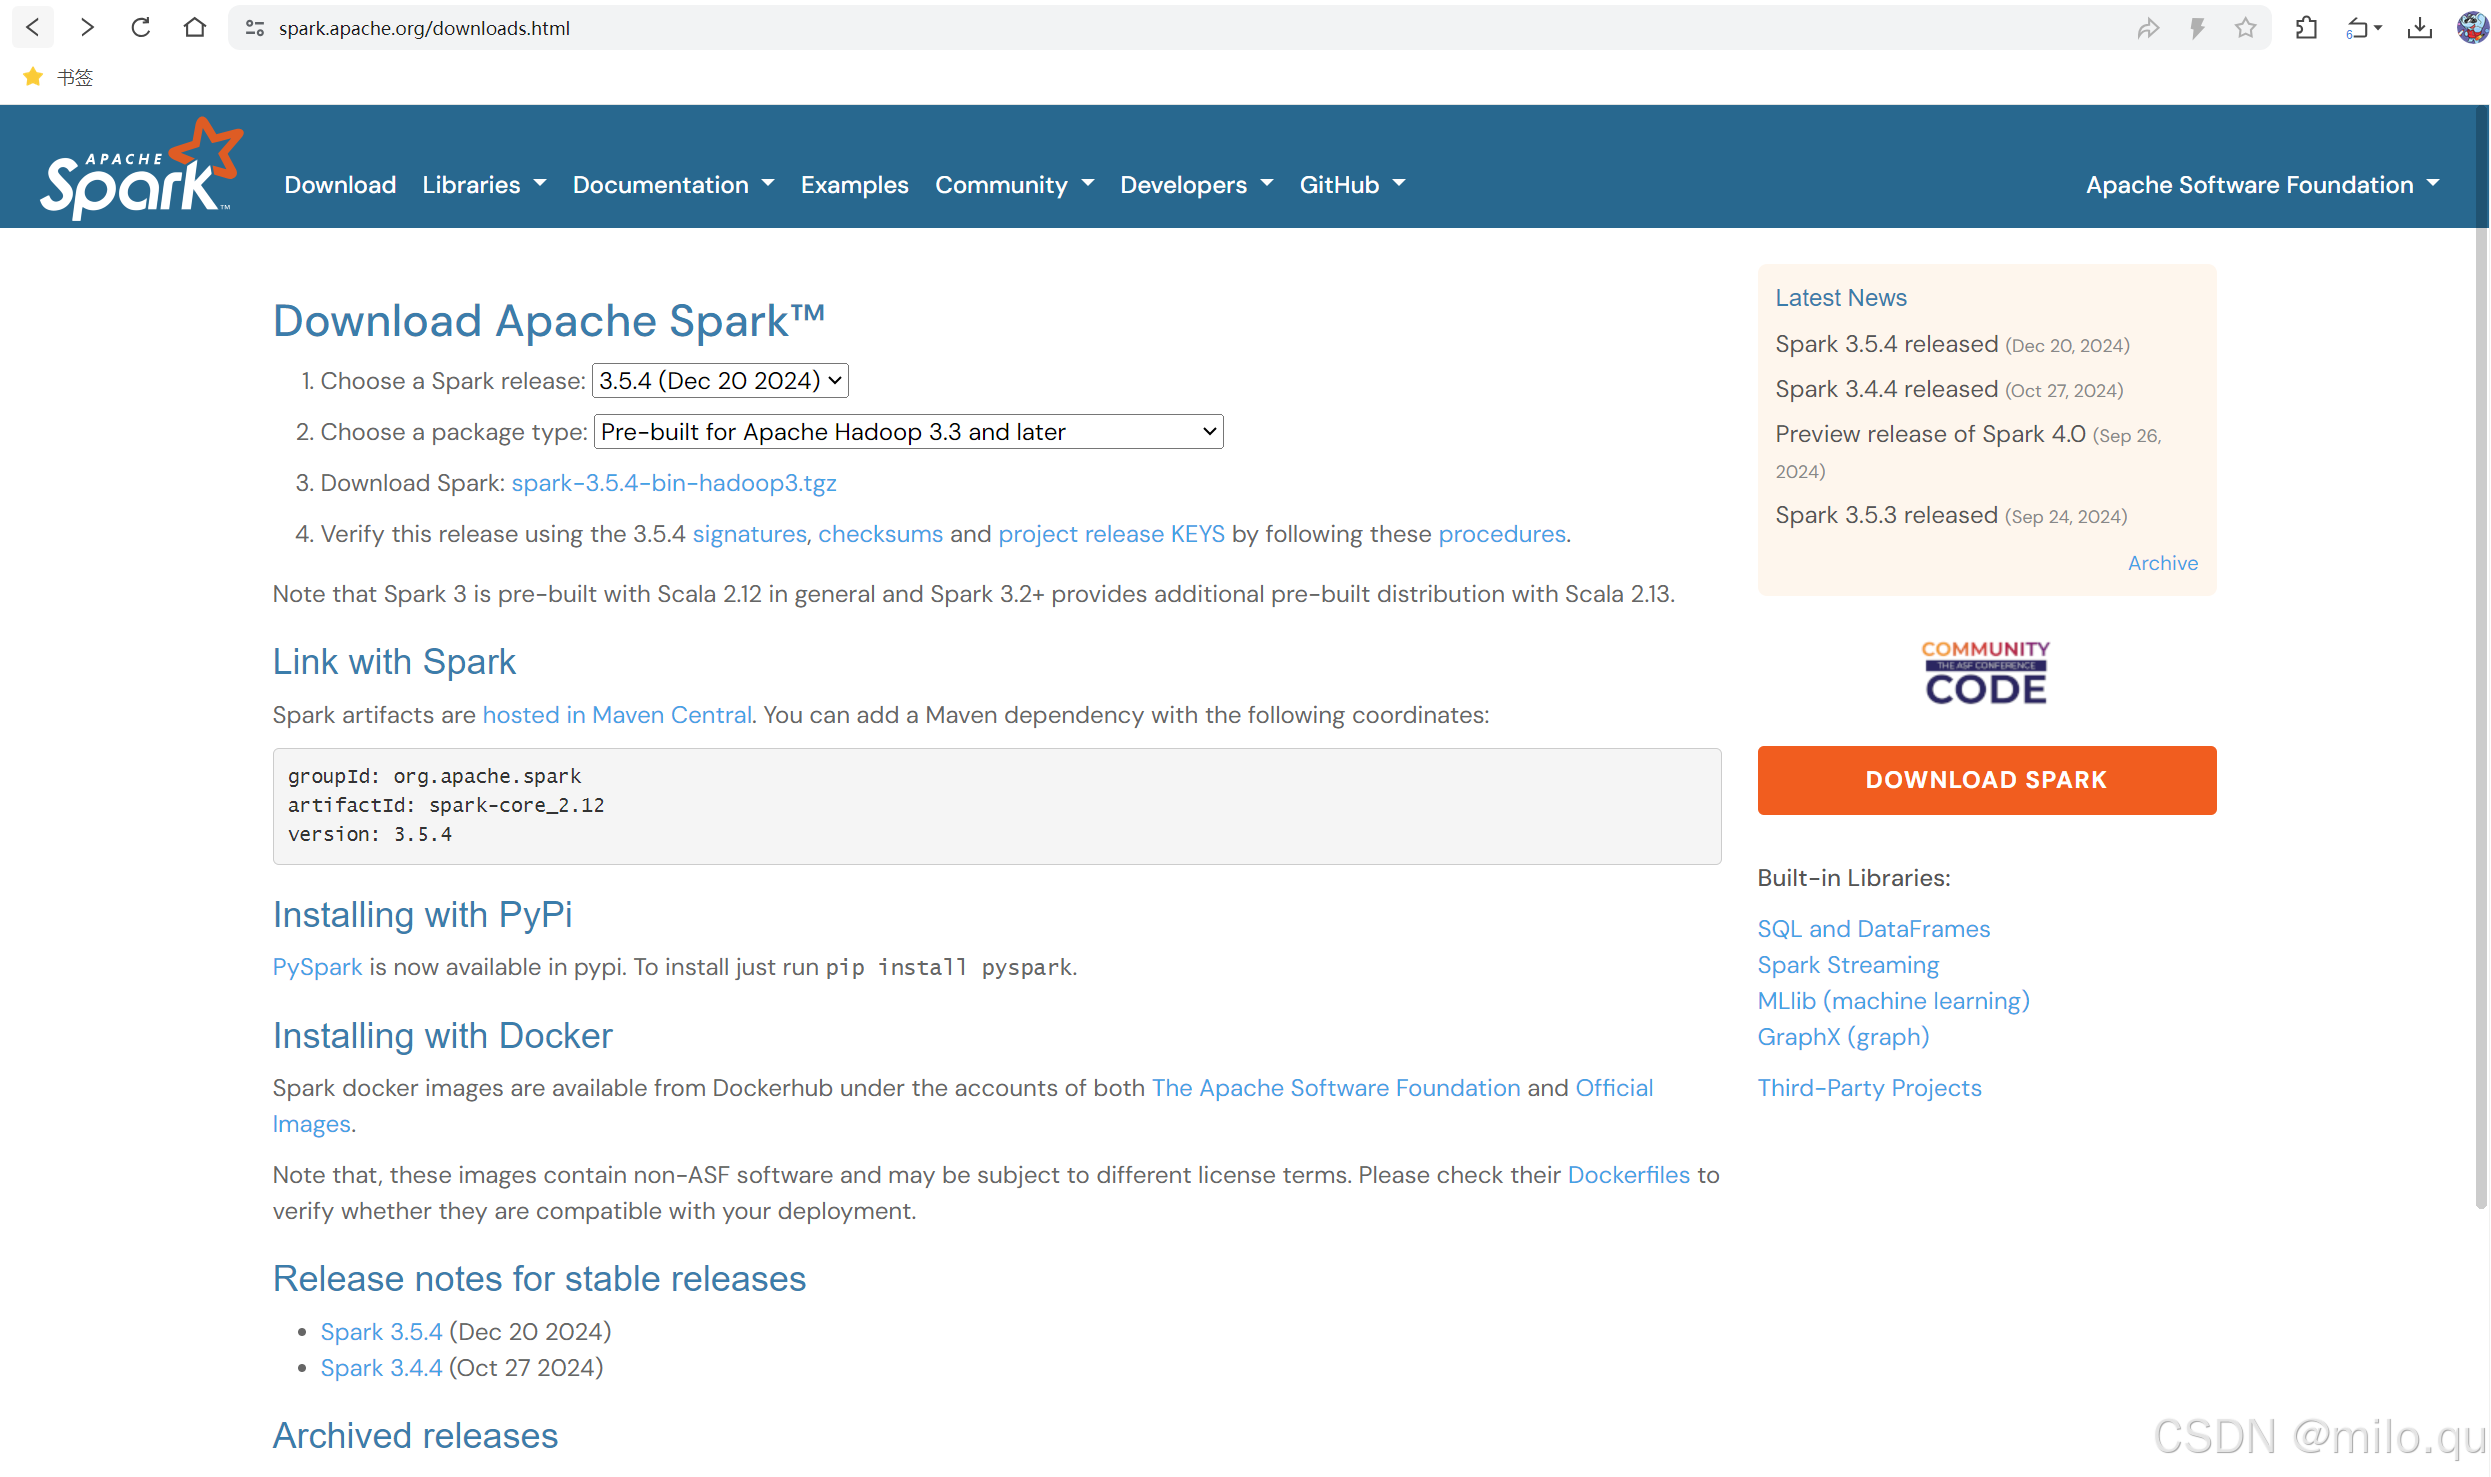Expand Apache Software Foundation menu

pos(2262,185)
